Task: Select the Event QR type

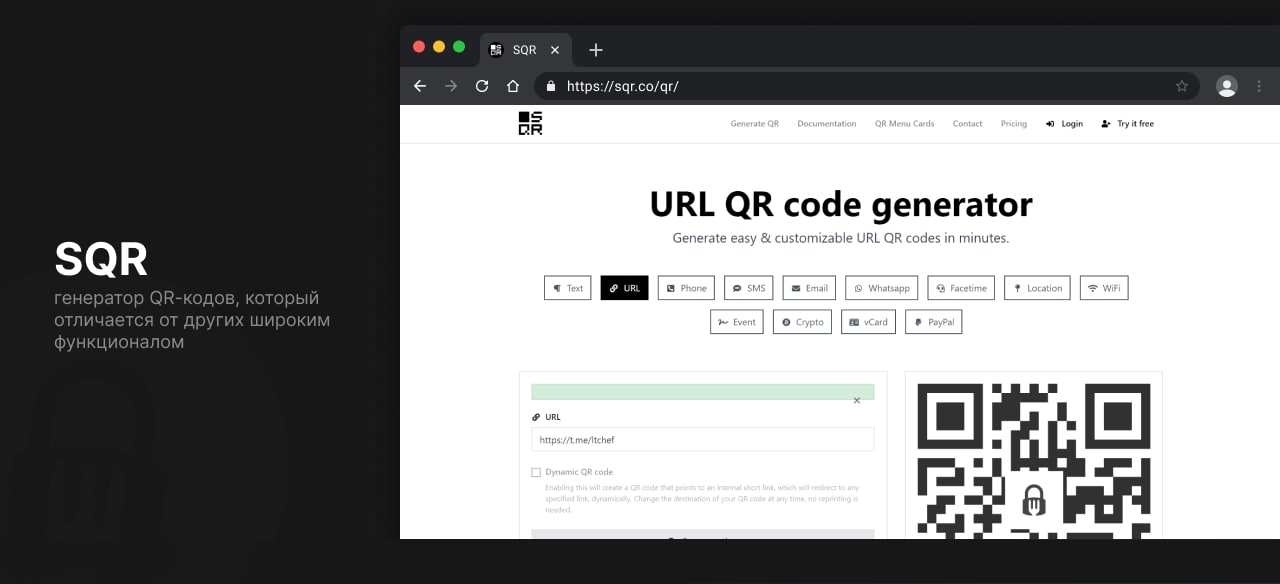Action: pos(737,322)
